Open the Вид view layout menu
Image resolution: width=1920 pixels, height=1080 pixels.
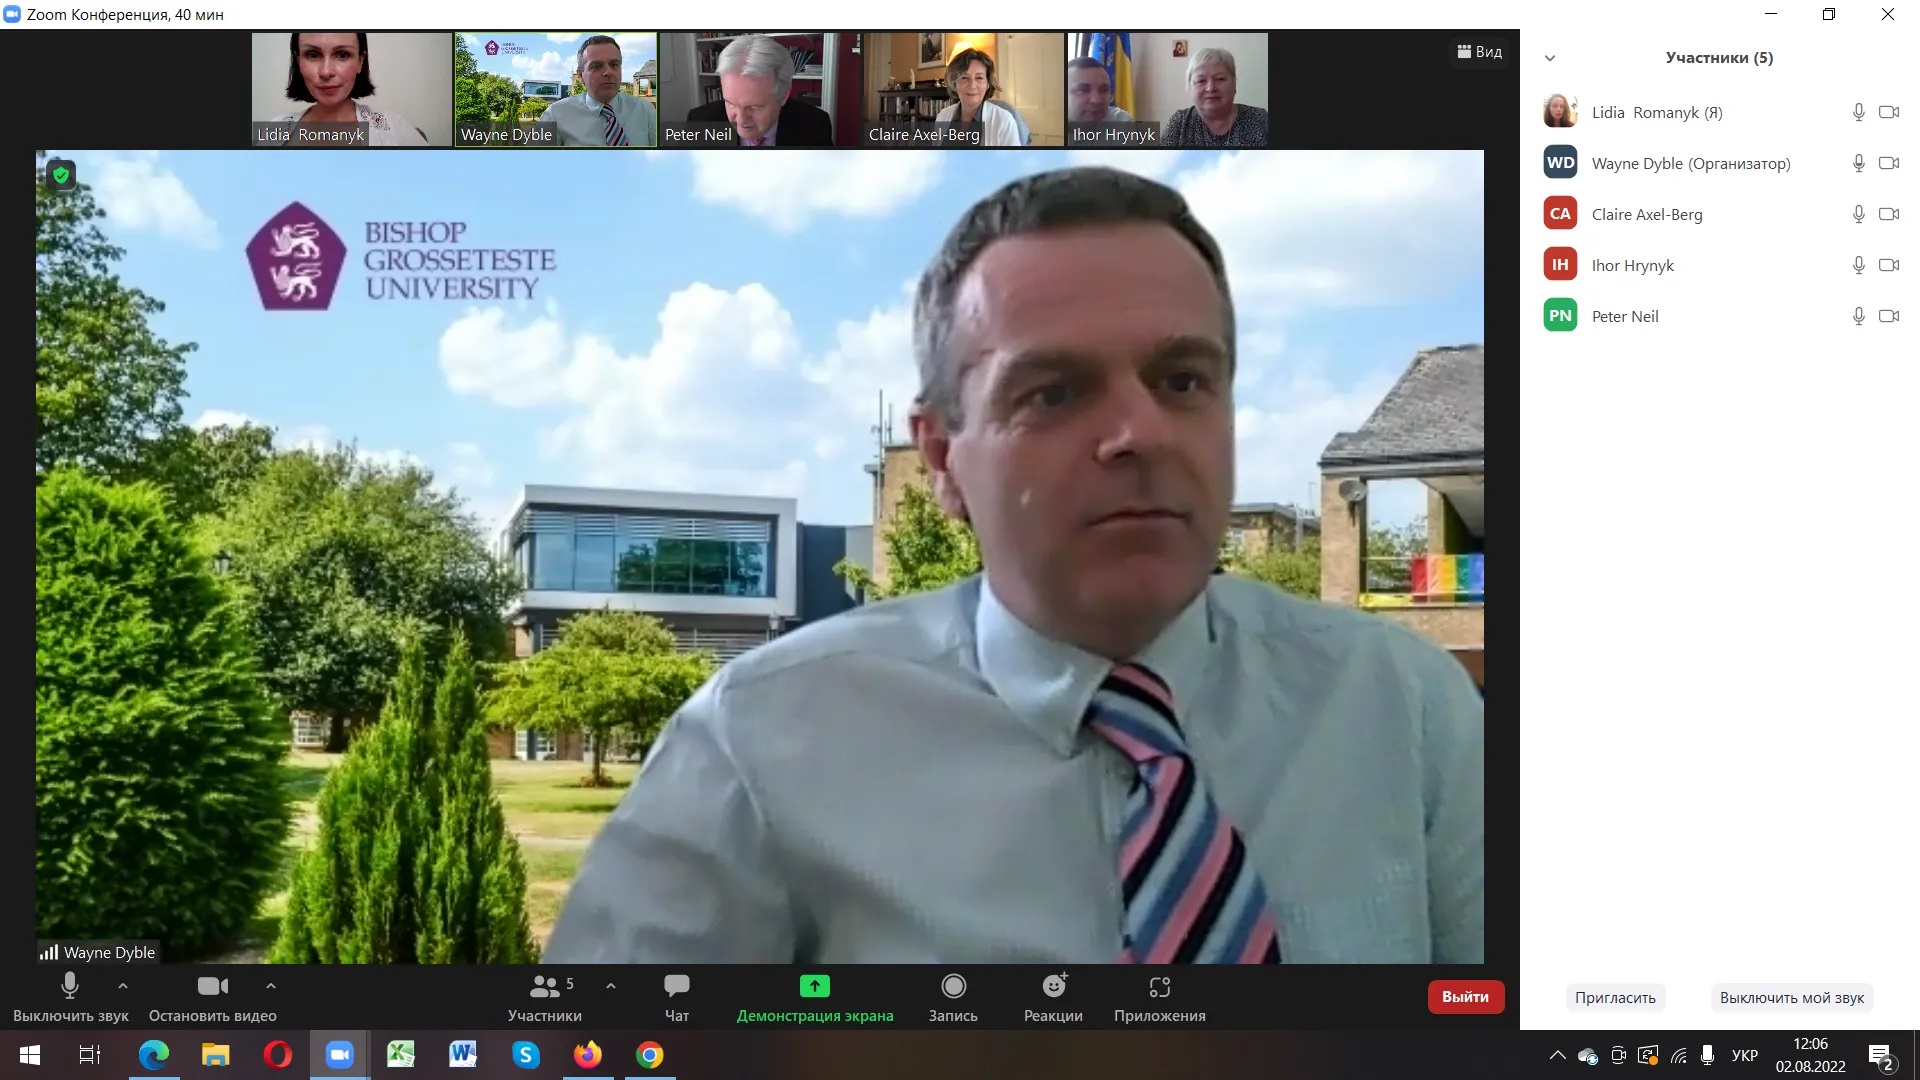tap(1480, 52)
